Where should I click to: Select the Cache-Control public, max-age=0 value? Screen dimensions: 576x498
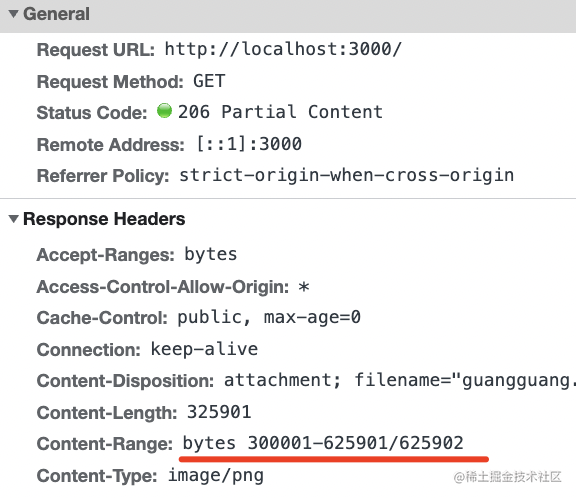(269, 317)
